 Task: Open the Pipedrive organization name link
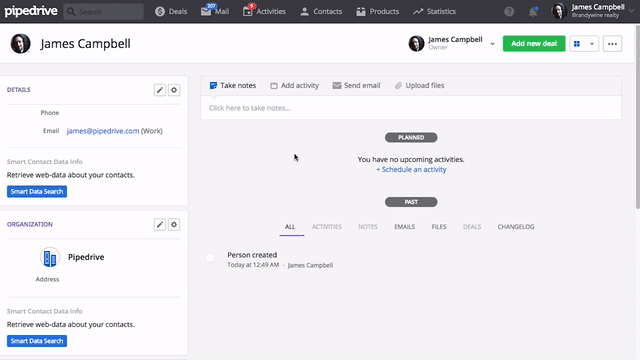[x=86, y=257]
